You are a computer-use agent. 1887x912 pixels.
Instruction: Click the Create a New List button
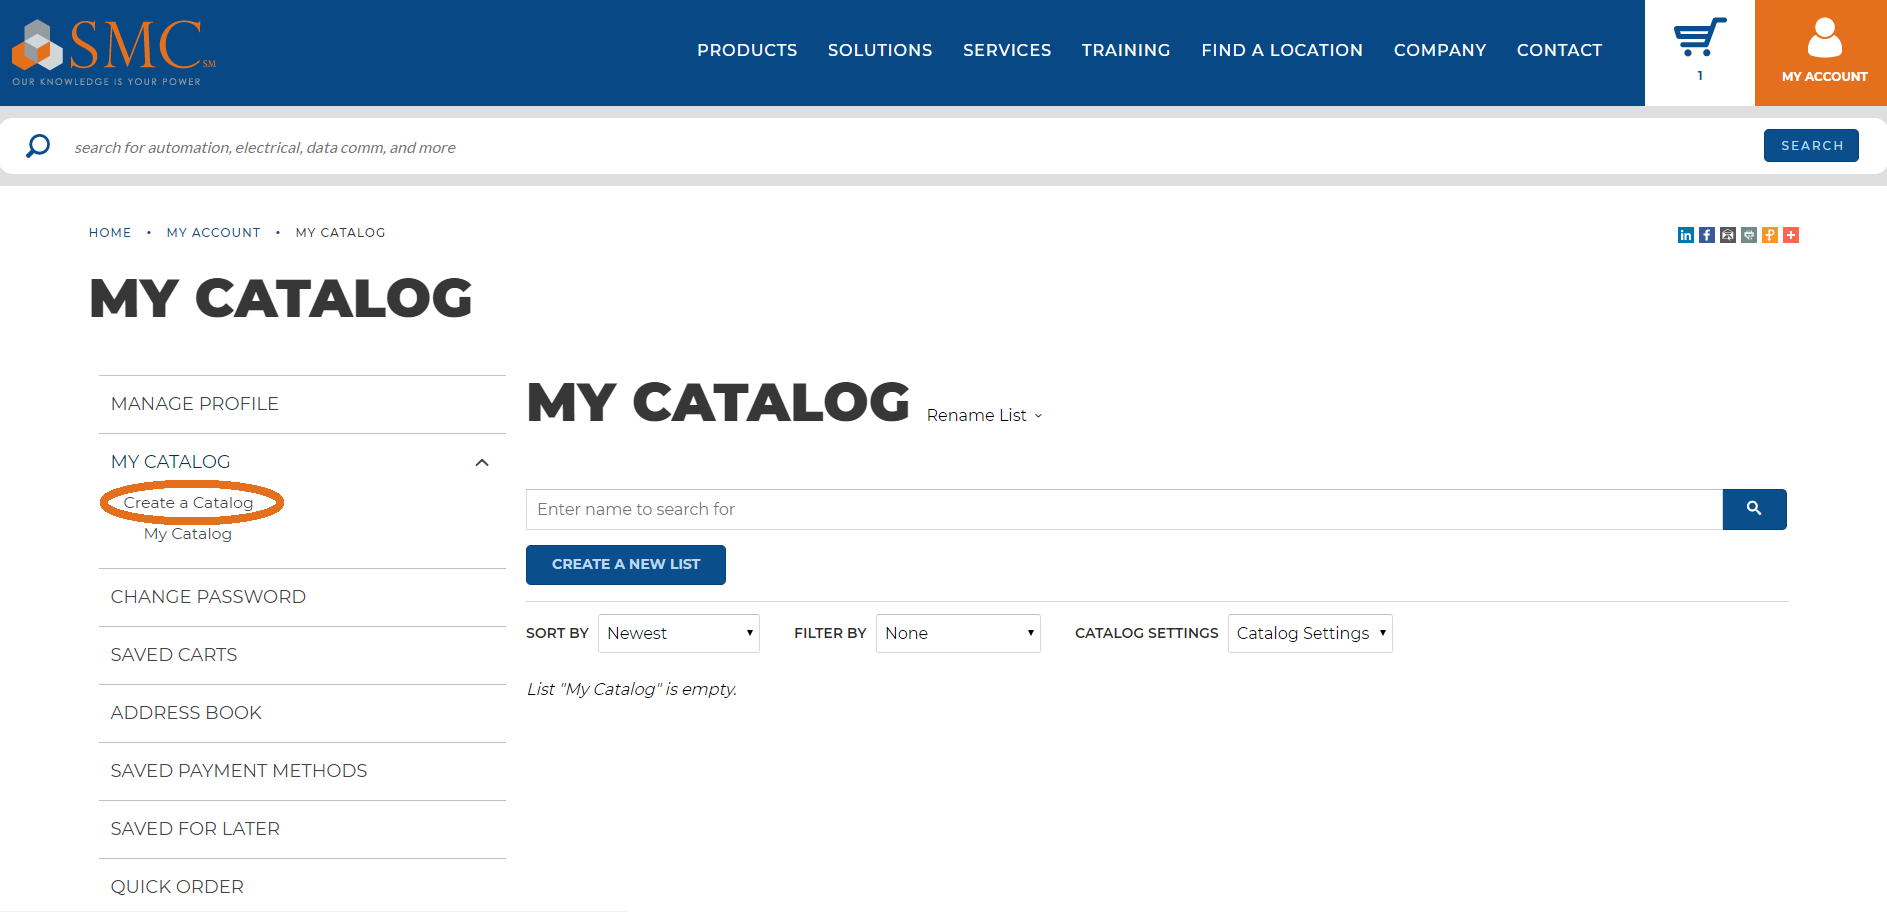pyautogui.click(x=625, y=564)
